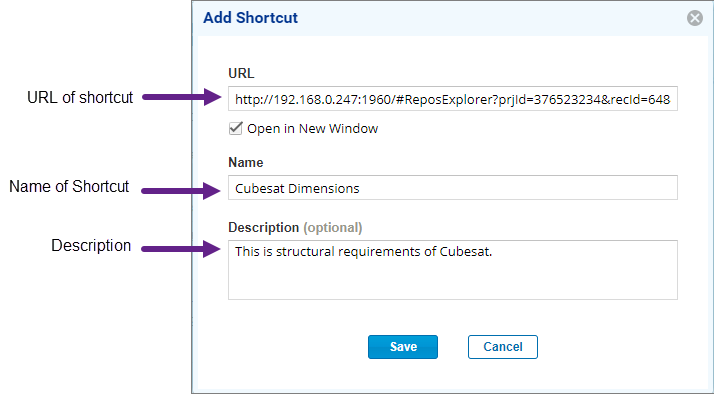Save the new shortcut
Image resolution: width=714 pixels, height=400 pixels.
(x=403, y=347)
